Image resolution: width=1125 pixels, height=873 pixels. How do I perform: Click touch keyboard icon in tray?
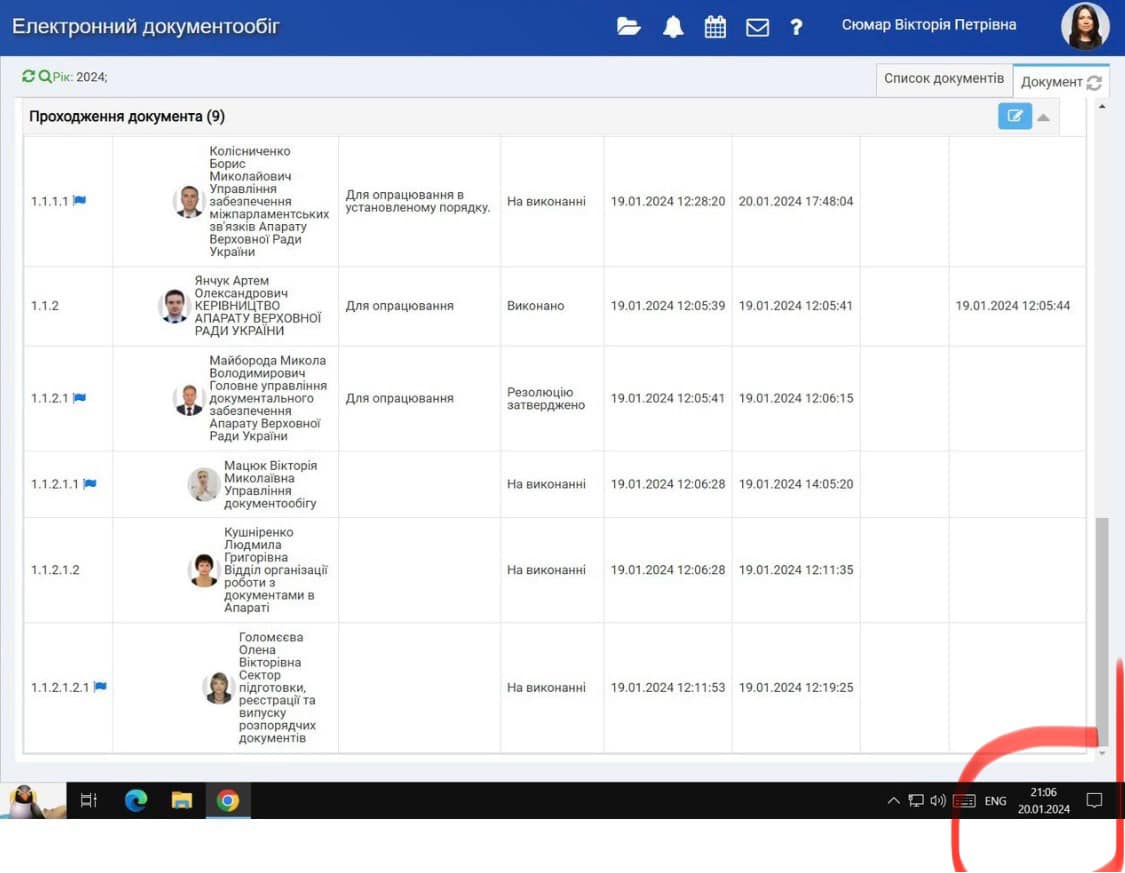pos(964,801)
